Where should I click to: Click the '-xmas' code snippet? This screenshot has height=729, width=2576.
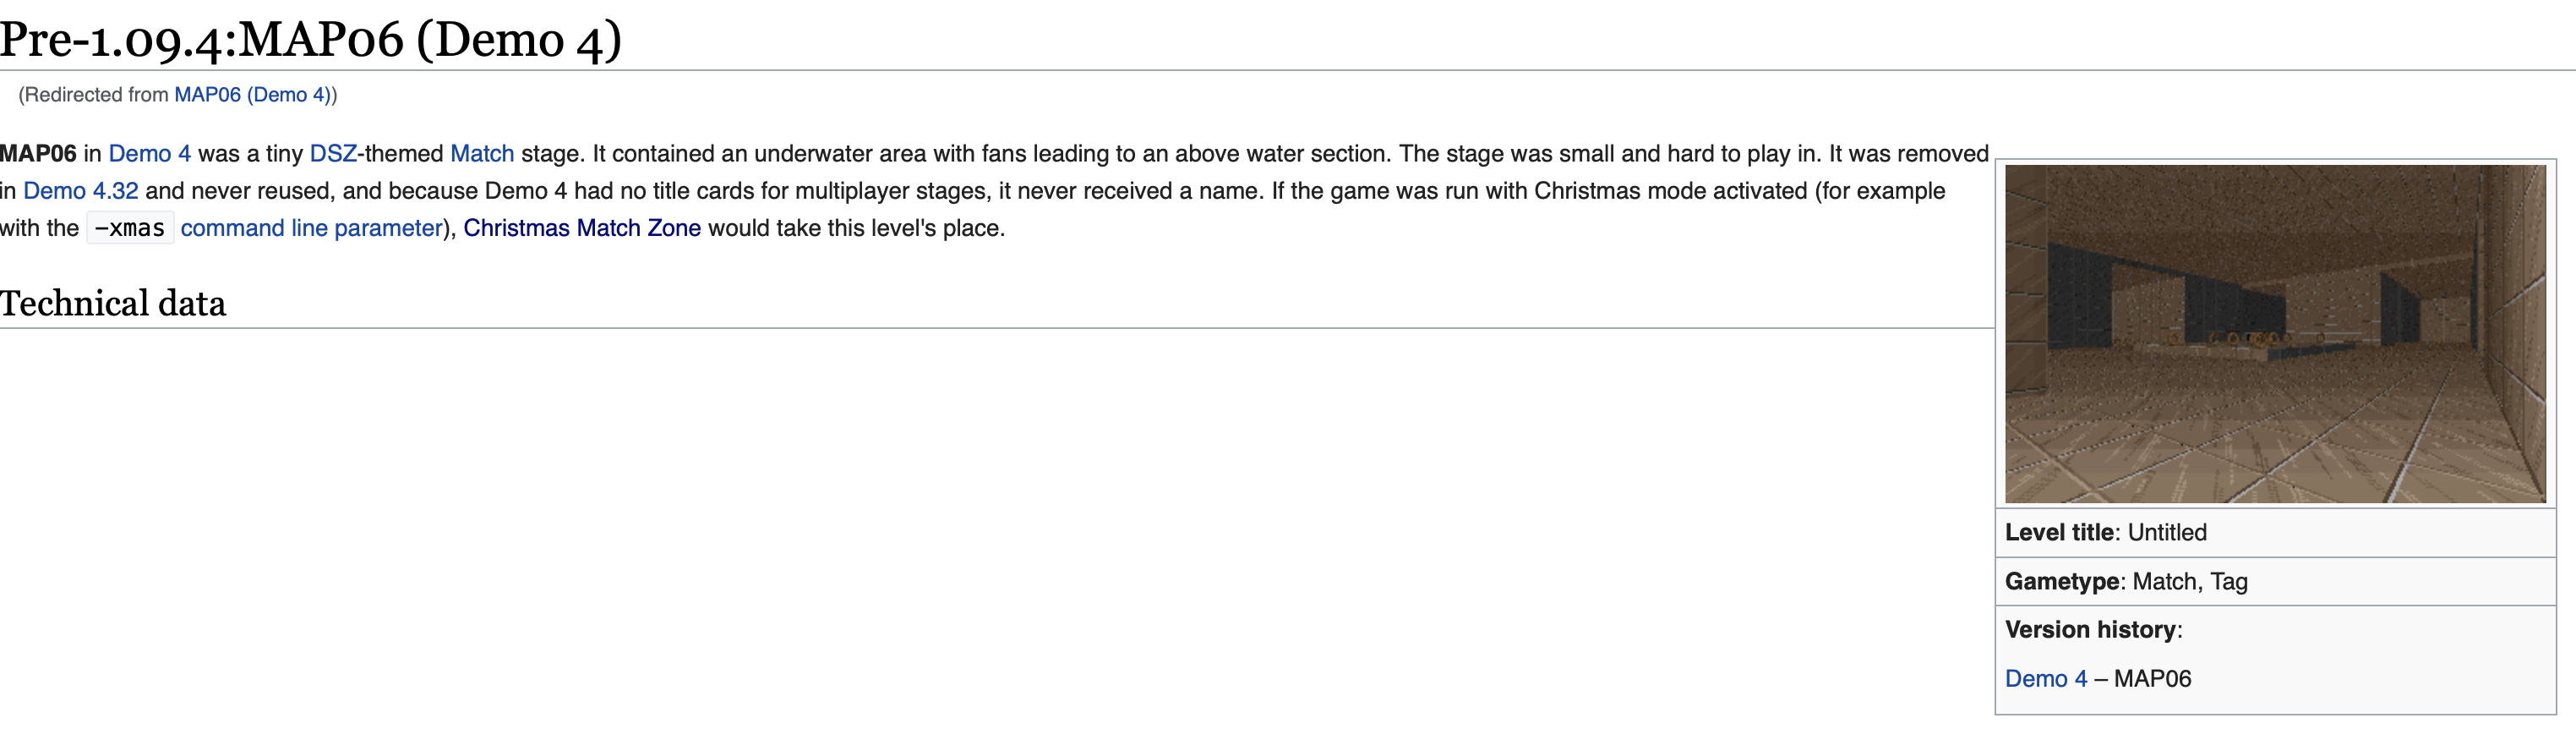[x=130, y=228]
